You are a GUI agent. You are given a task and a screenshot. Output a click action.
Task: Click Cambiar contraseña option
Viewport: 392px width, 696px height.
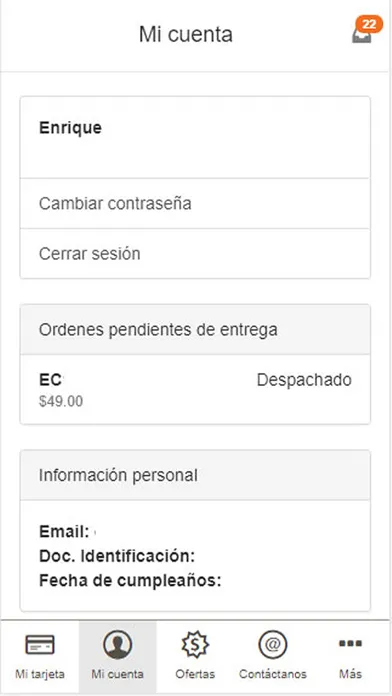coord(195,203)
